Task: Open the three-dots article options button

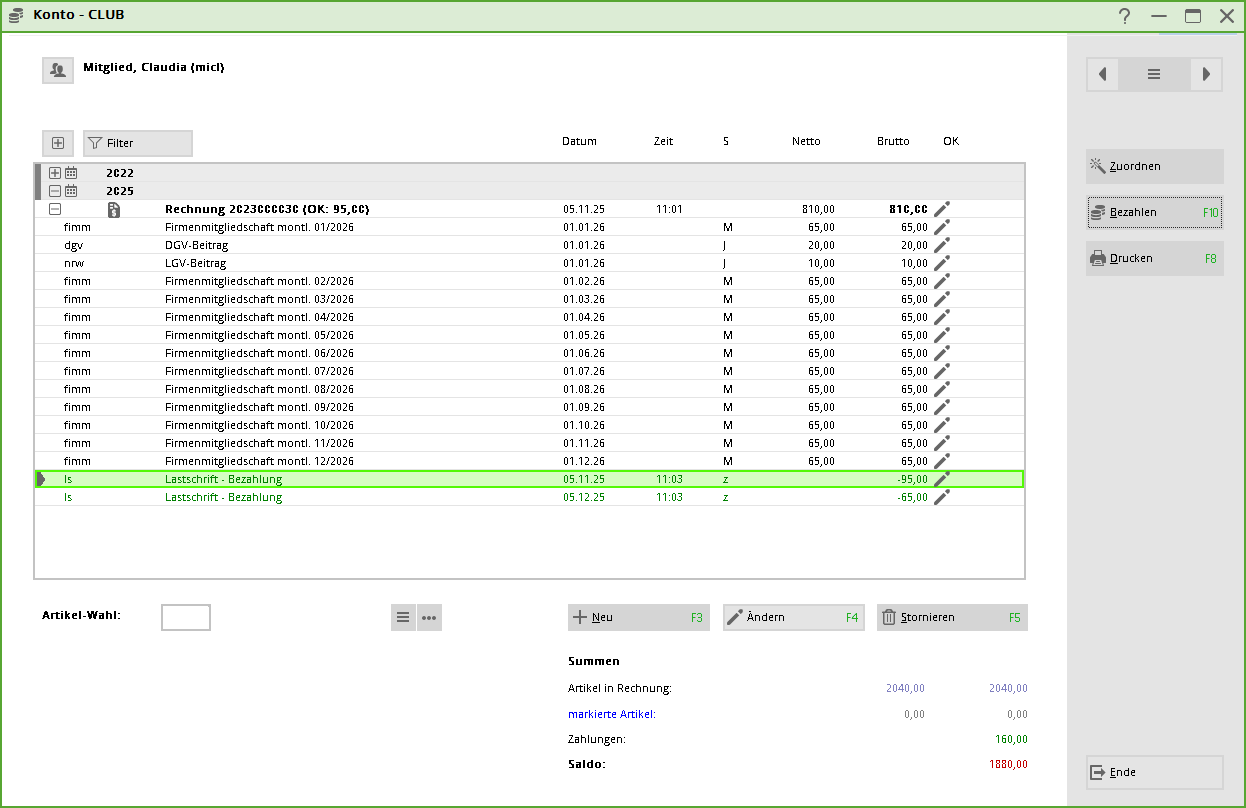Action: coord(429,618)
